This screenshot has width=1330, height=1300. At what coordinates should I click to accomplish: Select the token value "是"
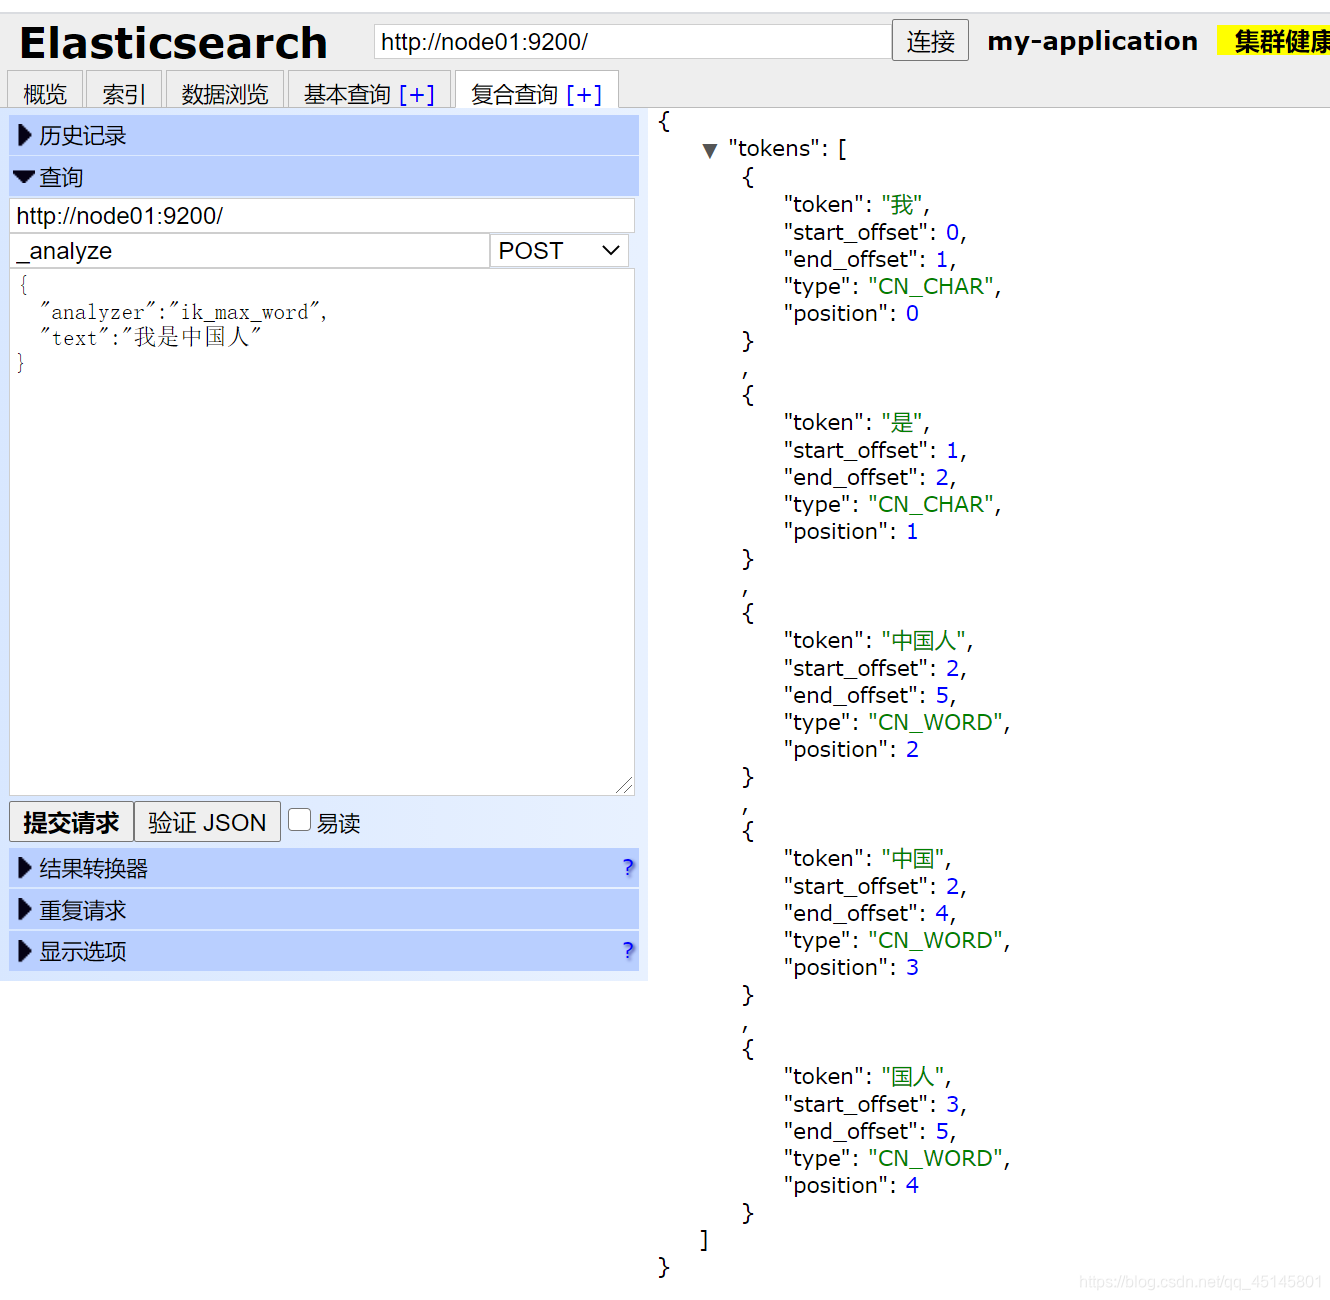902,422
